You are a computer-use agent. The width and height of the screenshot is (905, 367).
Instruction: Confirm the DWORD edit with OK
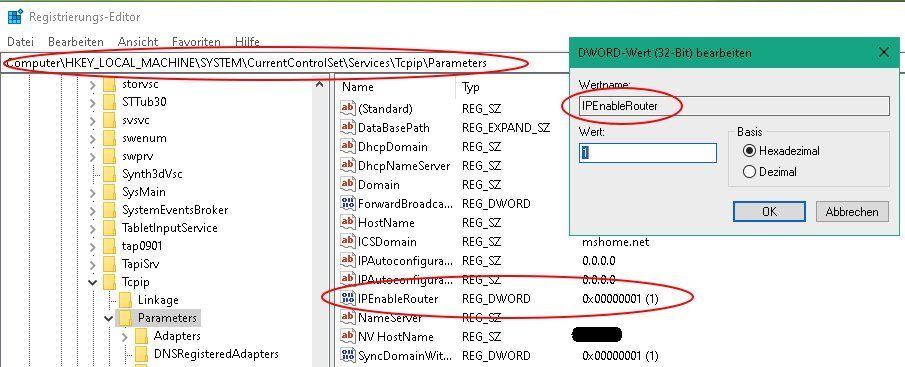pyautogui.click(x=769, y=212)
